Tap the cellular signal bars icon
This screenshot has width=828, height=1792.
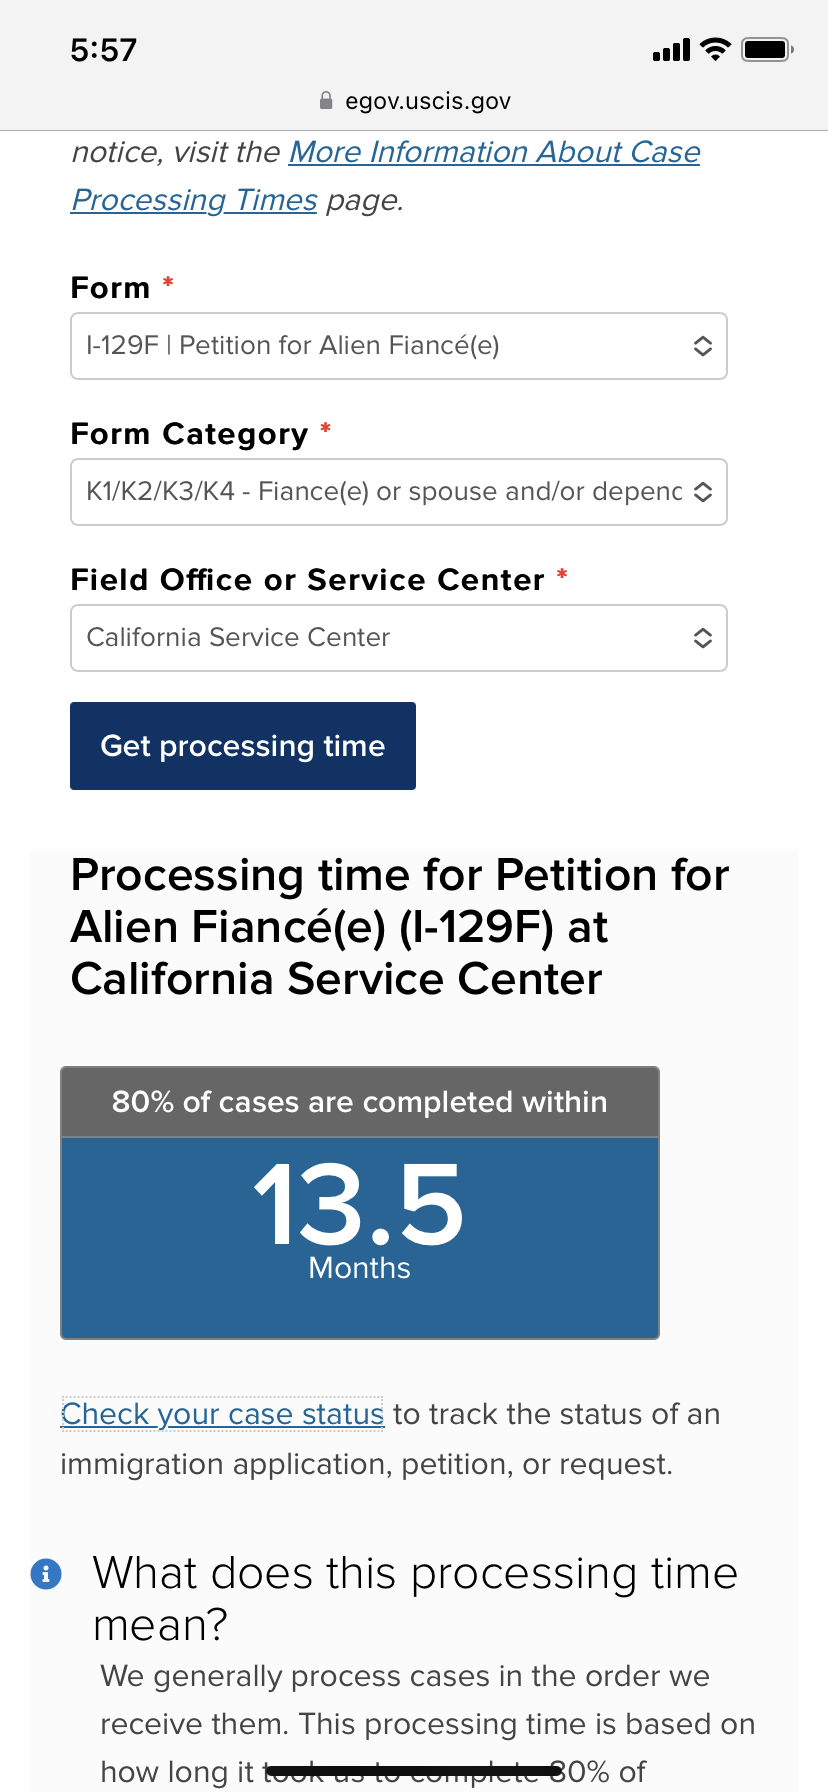671,50
